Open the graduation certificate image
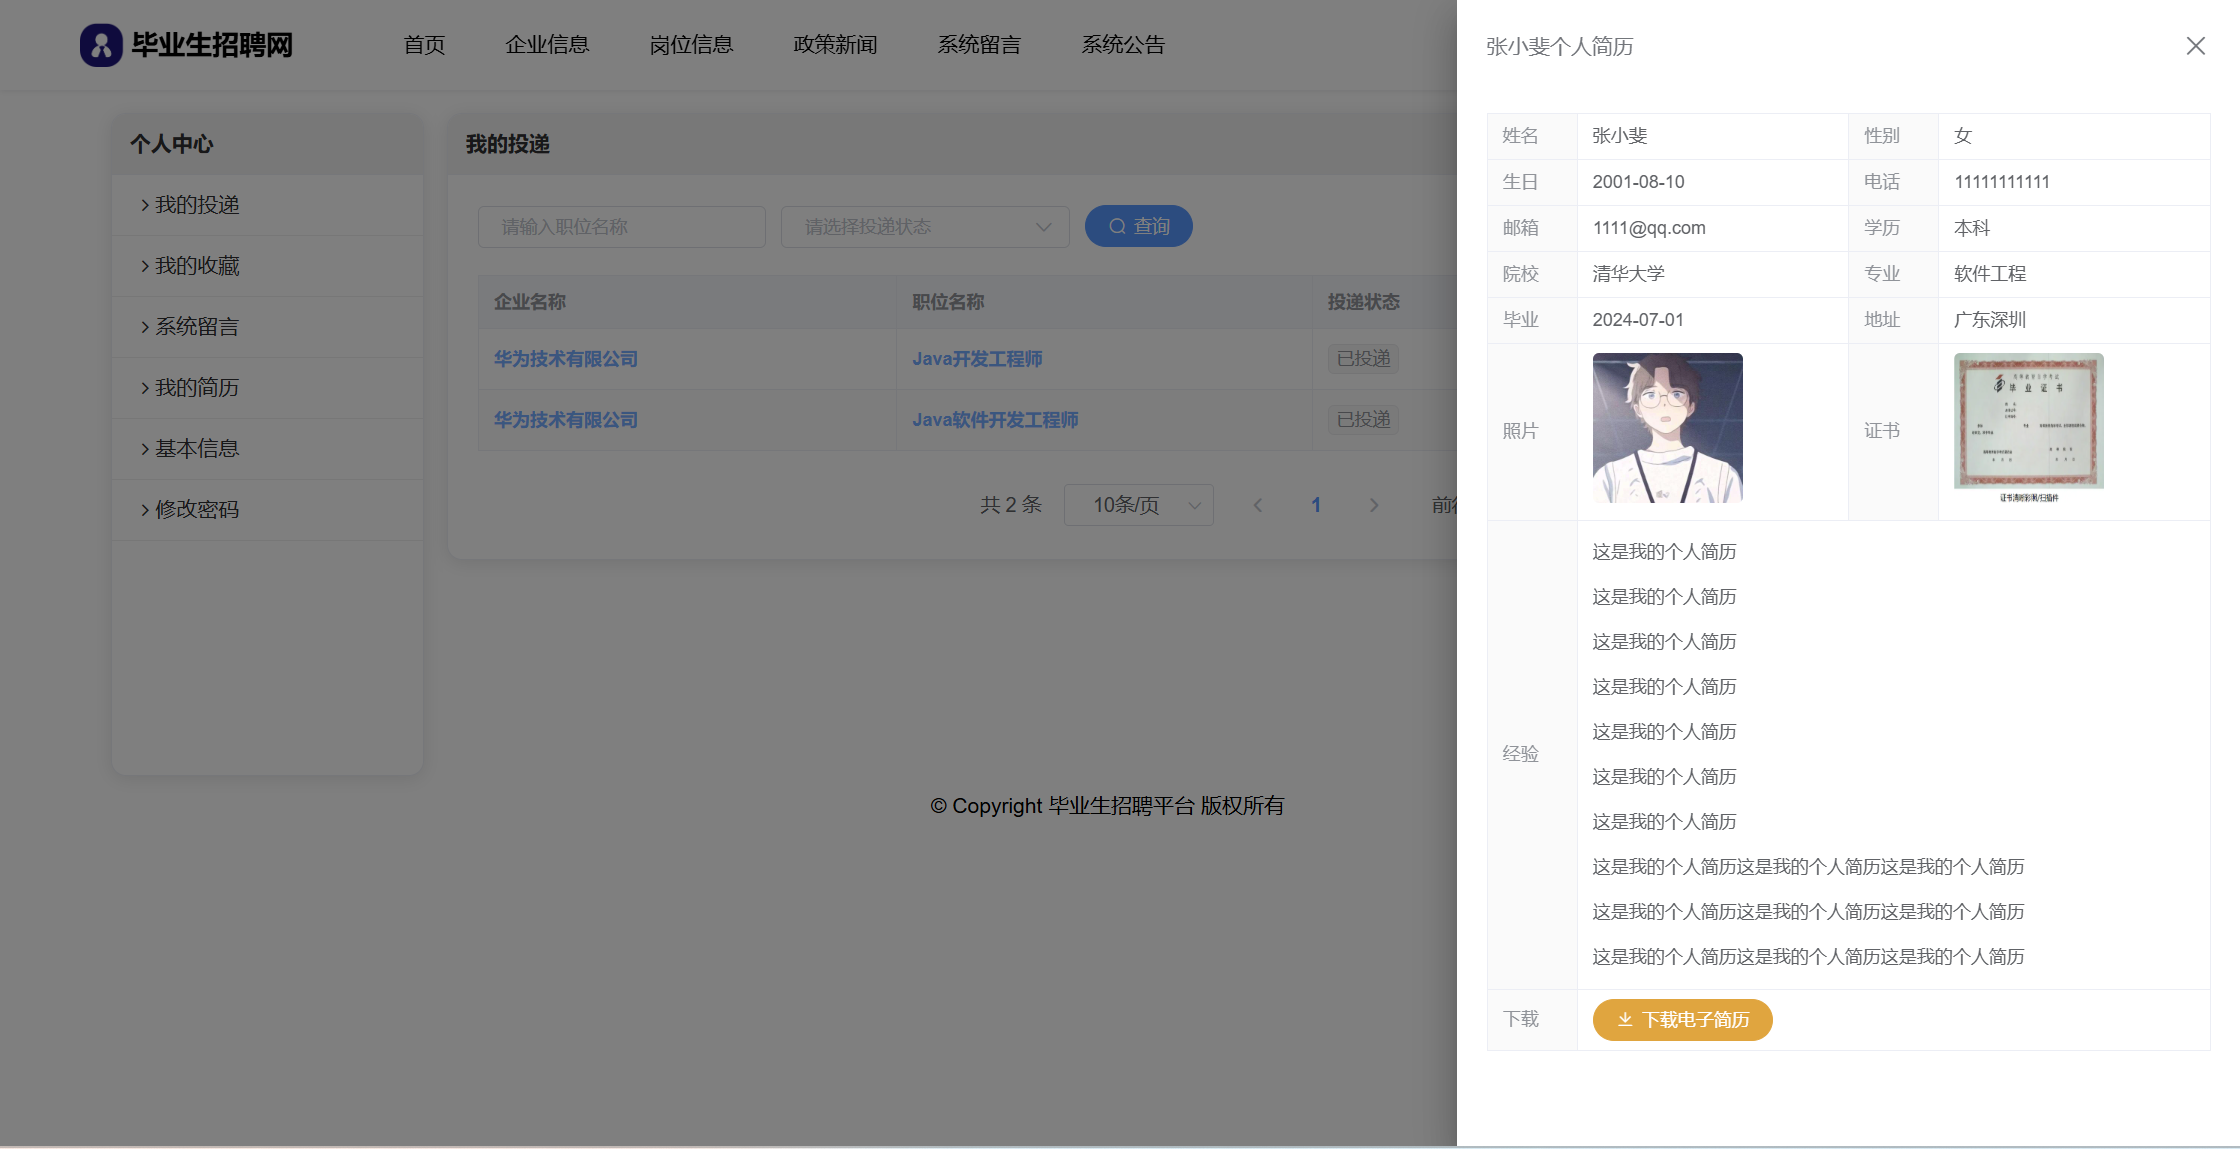Viewport: 2240px width, 1149px height. [x=2028, y=426]
